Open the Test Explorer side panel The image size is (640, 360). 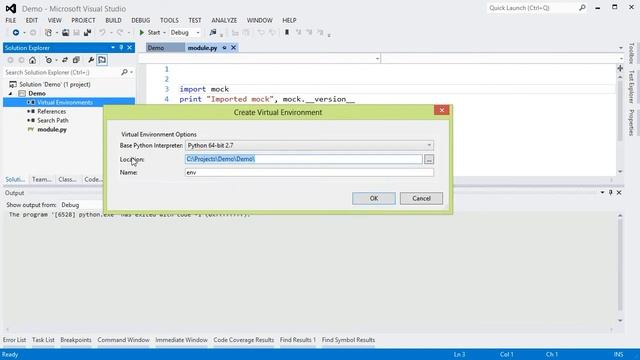(x=631, y=87)
